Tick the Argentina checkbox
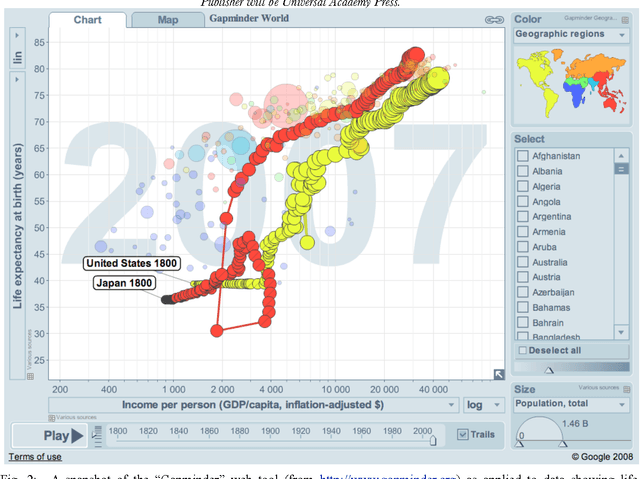This screenshot has width=640, height=479. pyautogui.click(x=522, y=217)
